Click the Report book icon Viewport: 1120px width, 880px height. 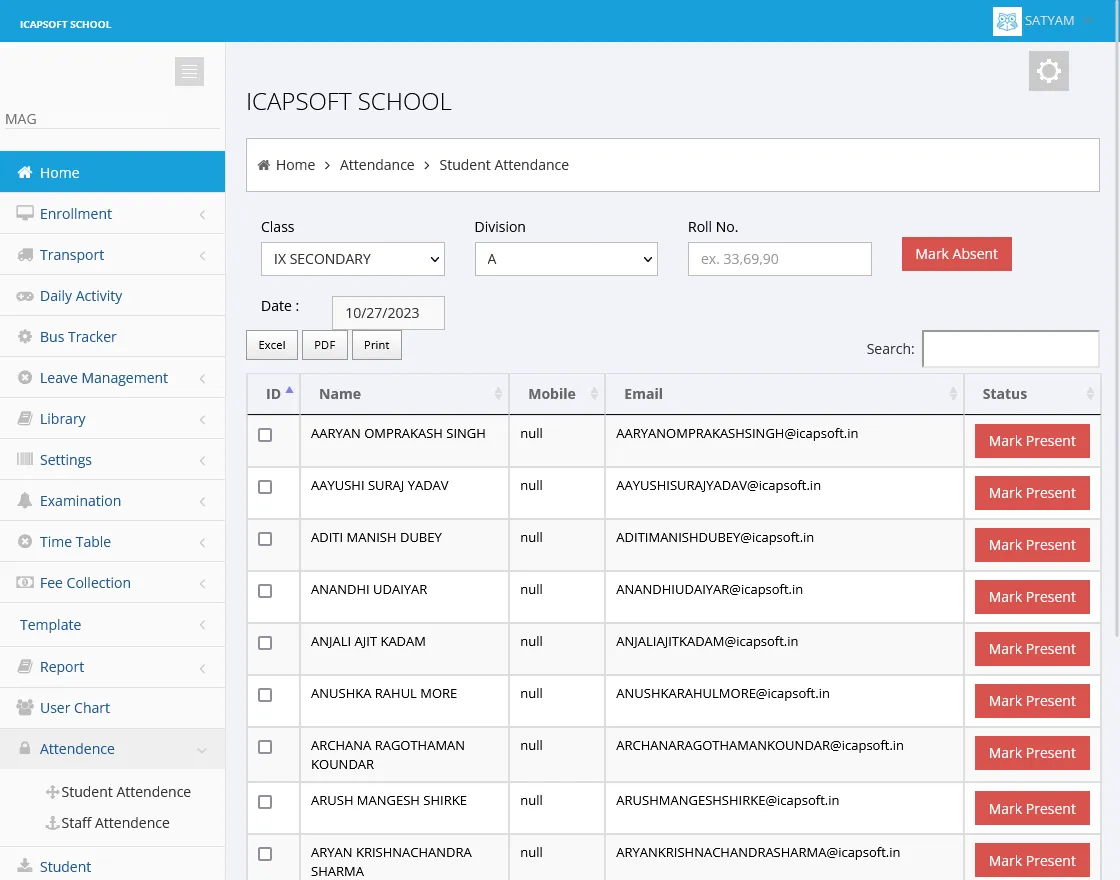click(25, 666)
